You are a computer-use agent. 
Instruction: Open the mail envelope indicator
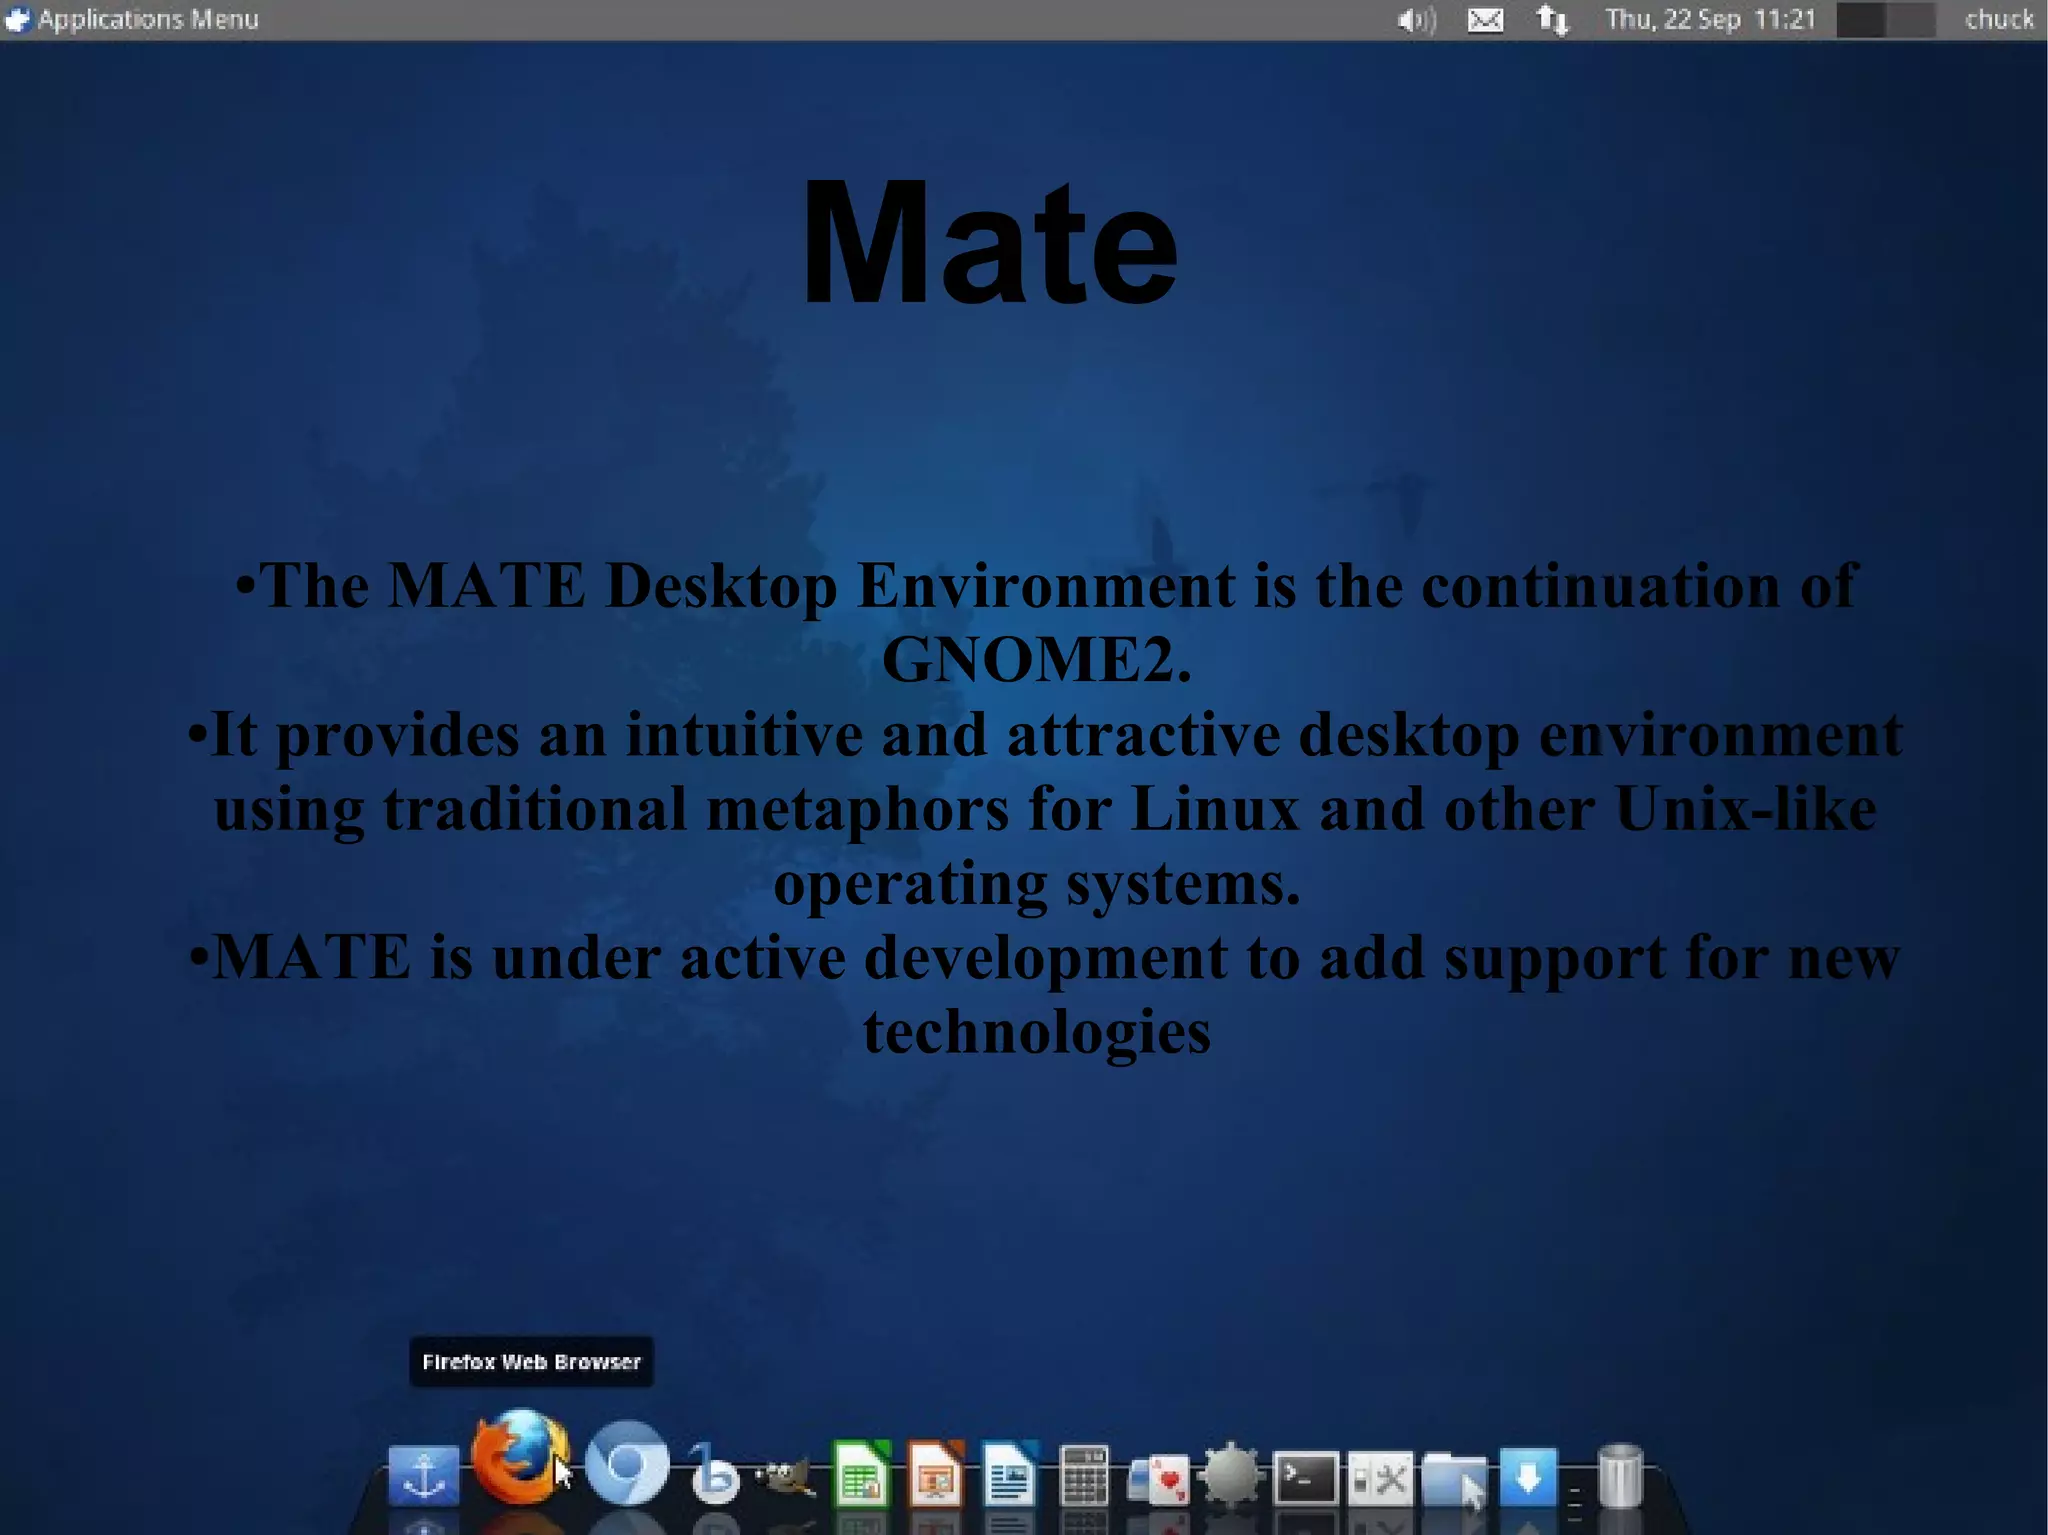pos(1485,20)
